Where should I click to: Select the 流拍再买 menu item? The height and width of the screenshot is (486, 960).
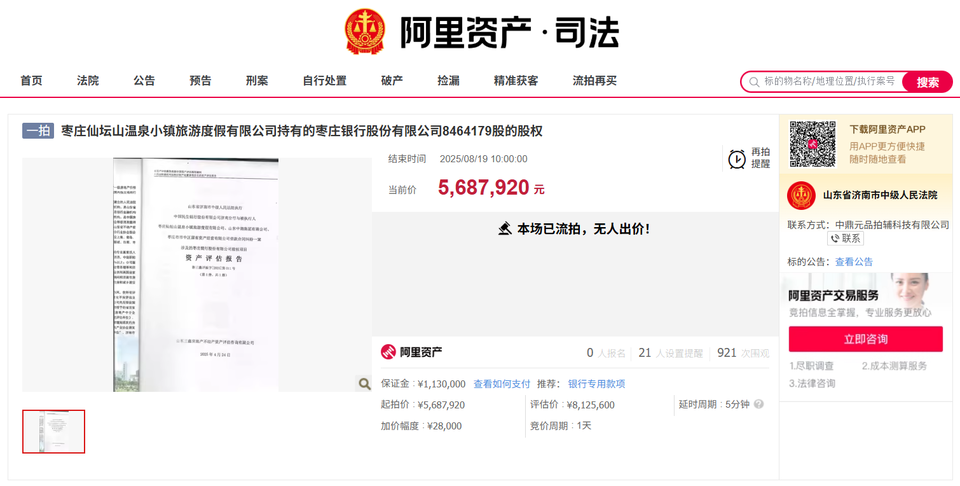(x=595, y=81)
